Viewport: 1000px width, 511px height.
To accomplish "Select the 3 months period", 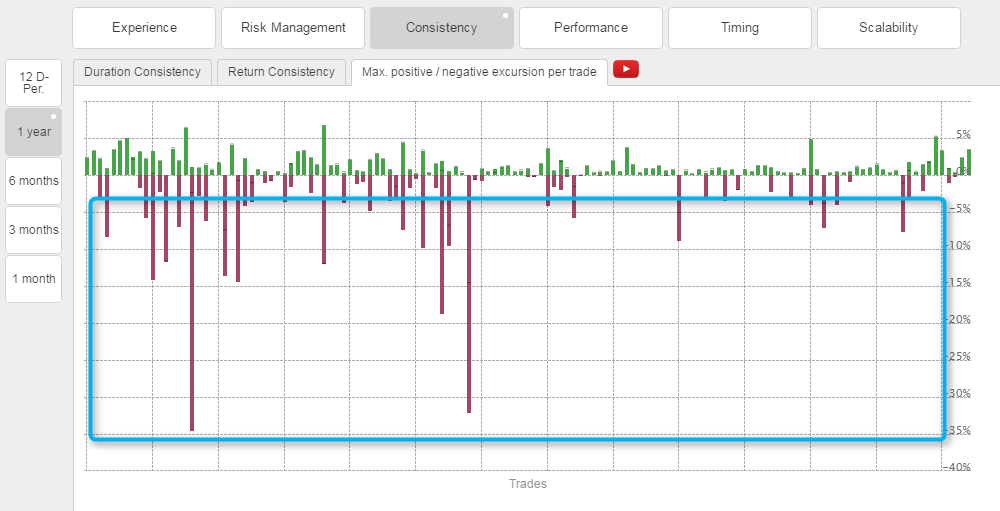I will coord(33,230).
